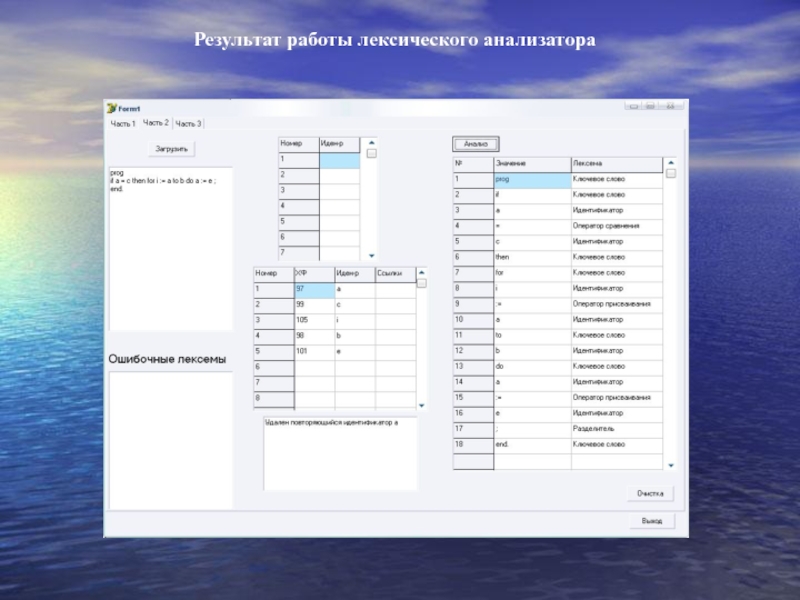The width and height of the screenshot is (800, 600).
Task: Click 'Оператор сравнения' cell in row 4
Action: click(617, 226)
